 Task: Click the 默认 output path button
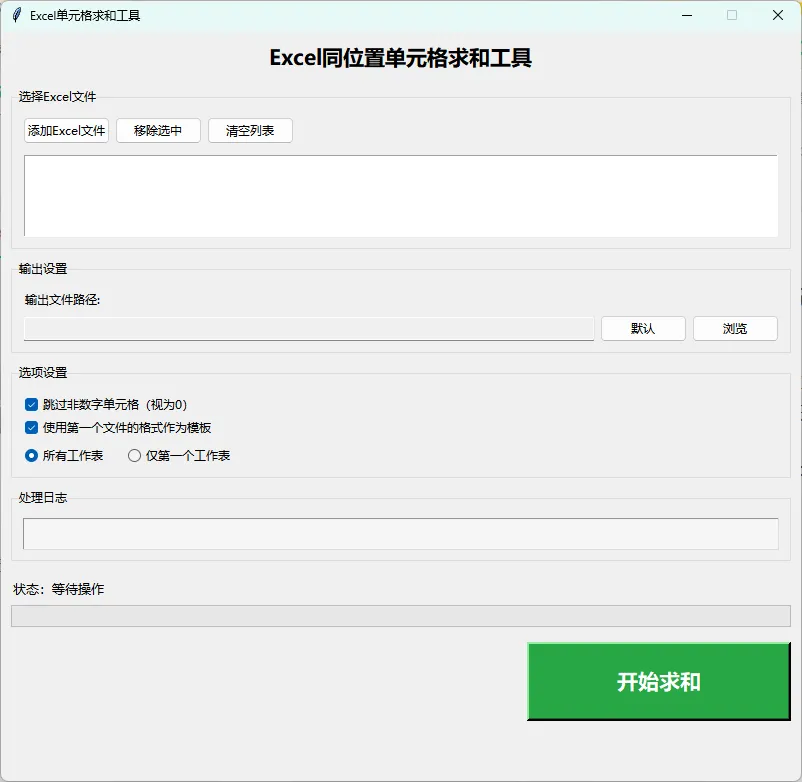pos(643,329)
